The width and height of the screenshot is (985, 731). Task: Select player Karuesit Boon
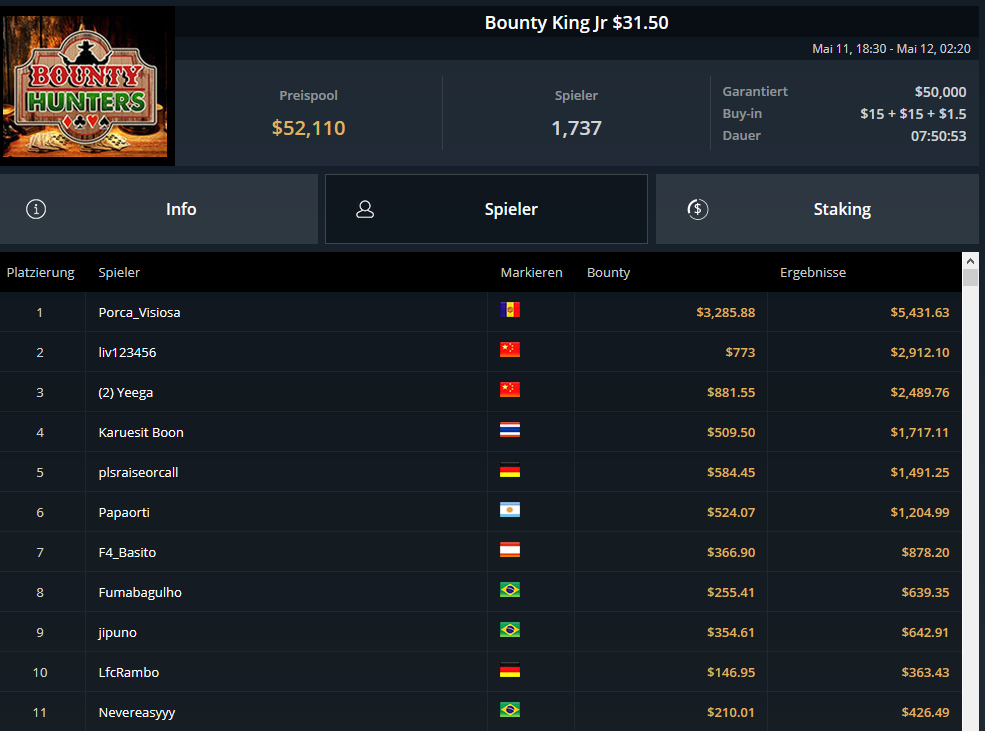point(141,432)
